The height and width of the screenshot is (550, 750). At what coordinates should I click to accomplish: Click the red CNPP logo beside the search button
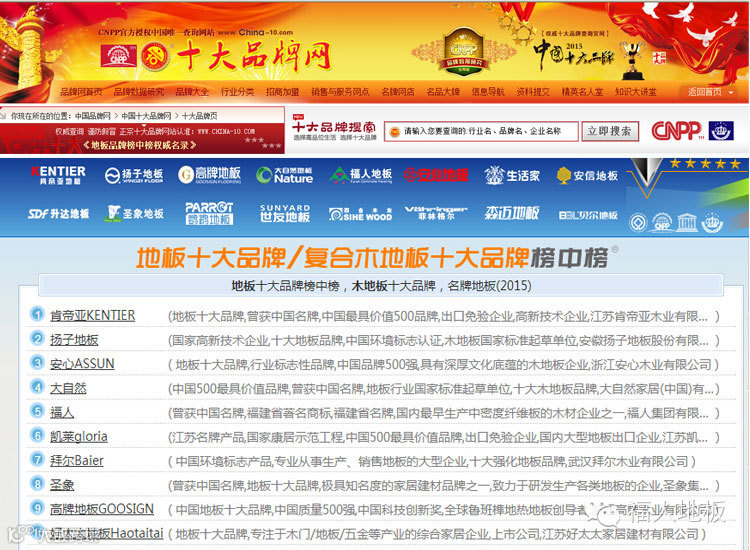677,131
